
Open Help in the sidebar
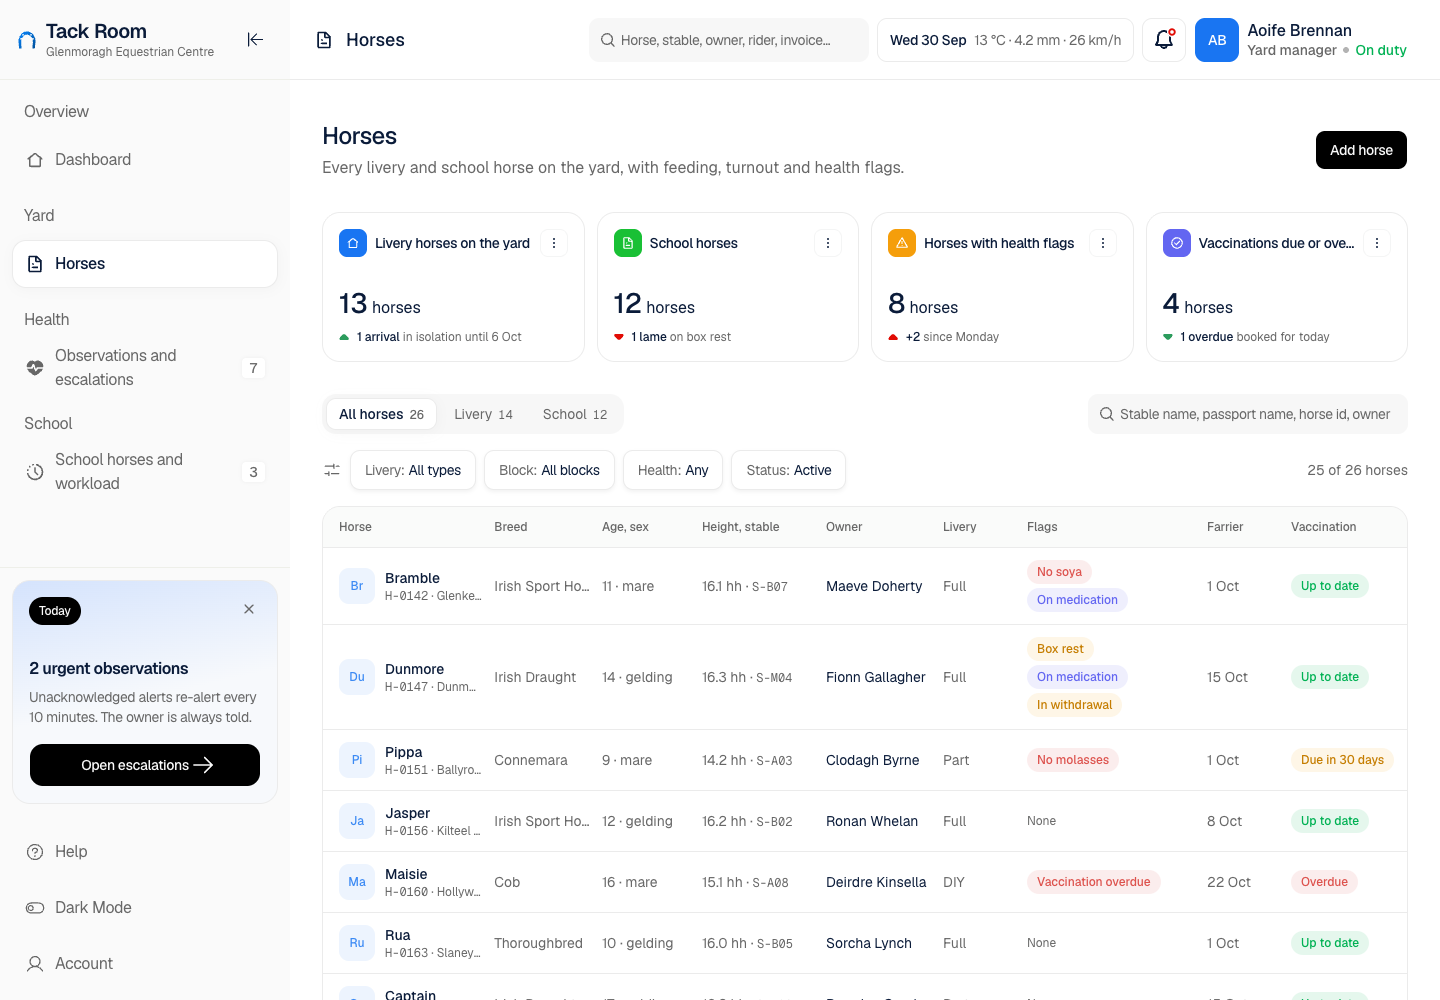pos(145,852)
